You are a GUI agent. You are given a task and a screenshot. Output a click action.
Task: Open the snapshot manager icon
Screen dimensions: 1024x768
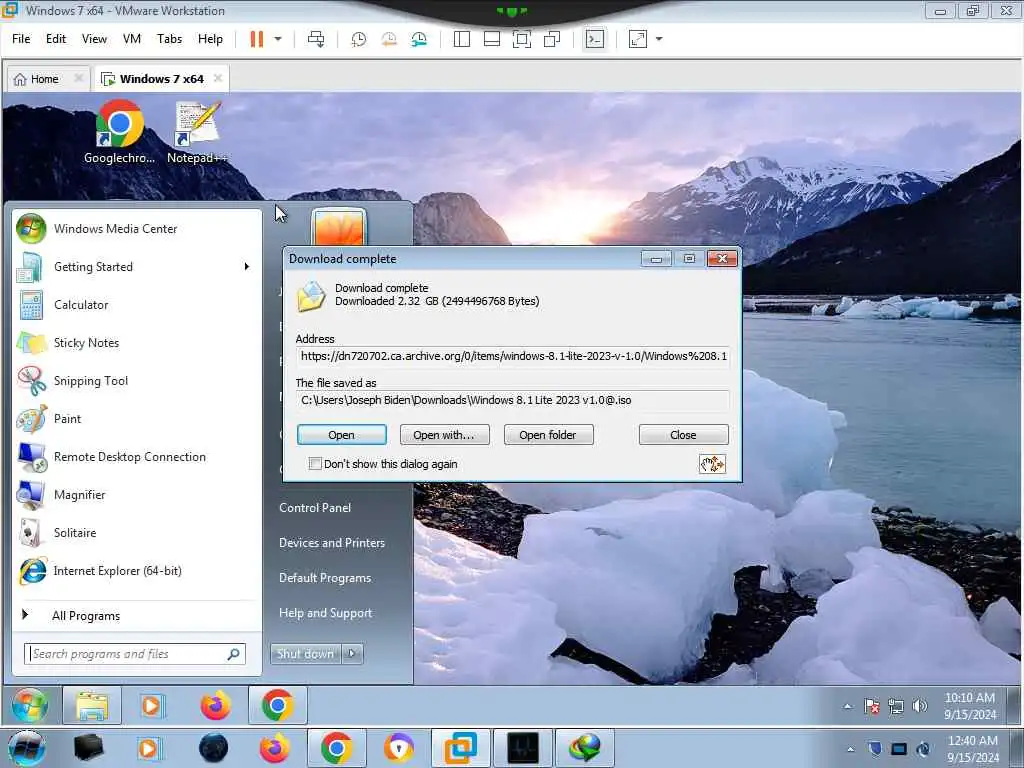click(x=419, y=39)
